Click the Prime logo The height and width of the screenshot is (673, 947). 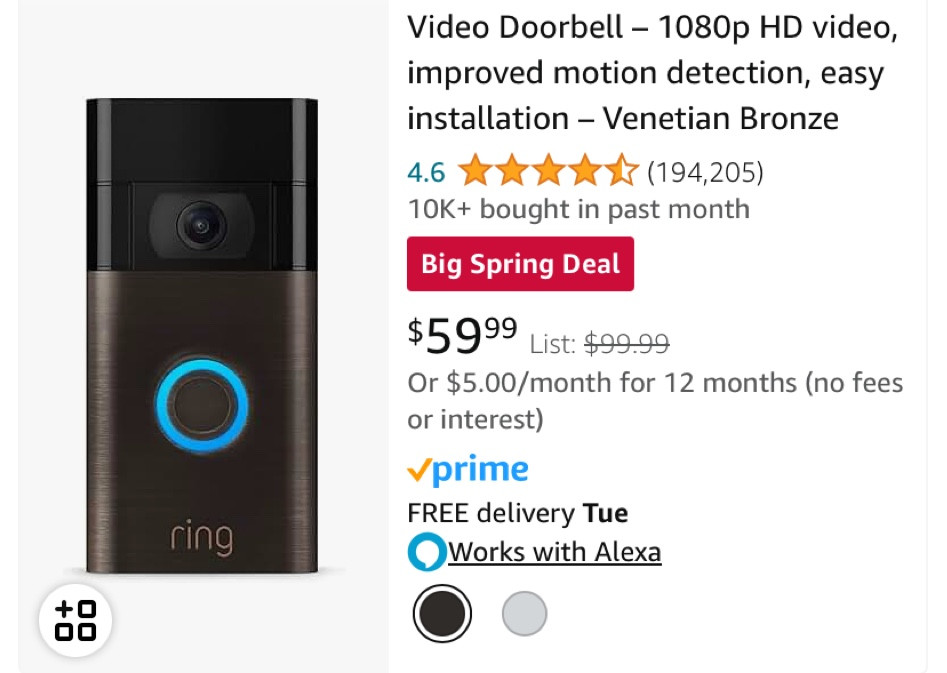pyautogui.click(x=469, y=468)
